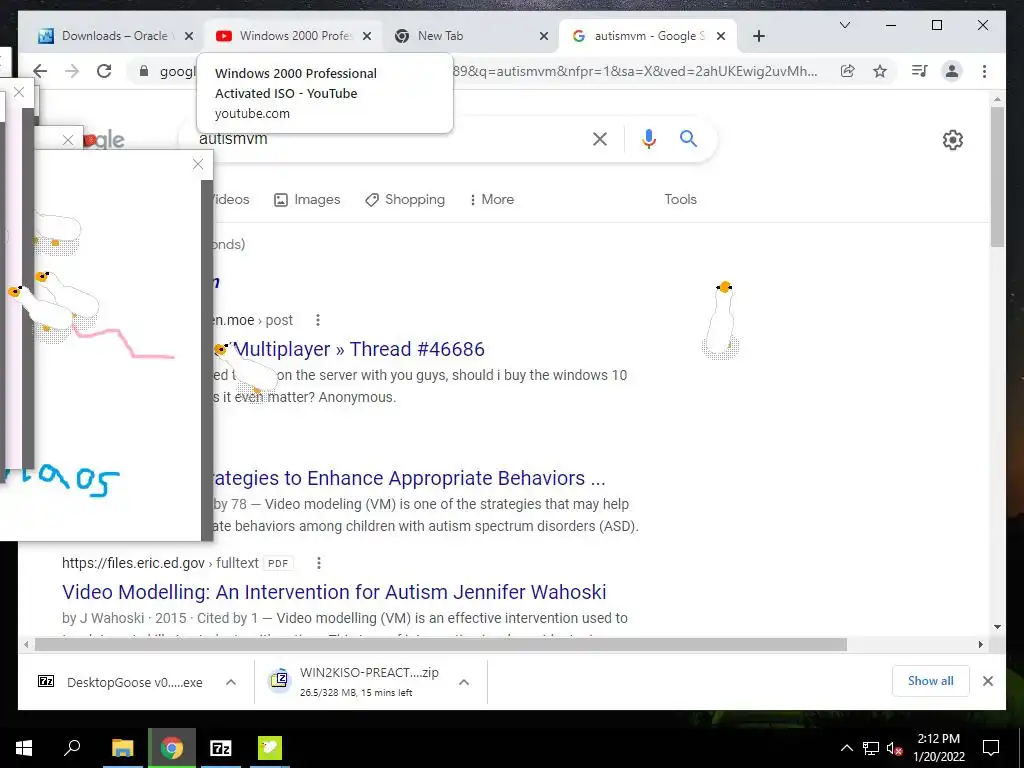Expand the More search filters
1024x768 pixels.
click(x=492, y=199)
